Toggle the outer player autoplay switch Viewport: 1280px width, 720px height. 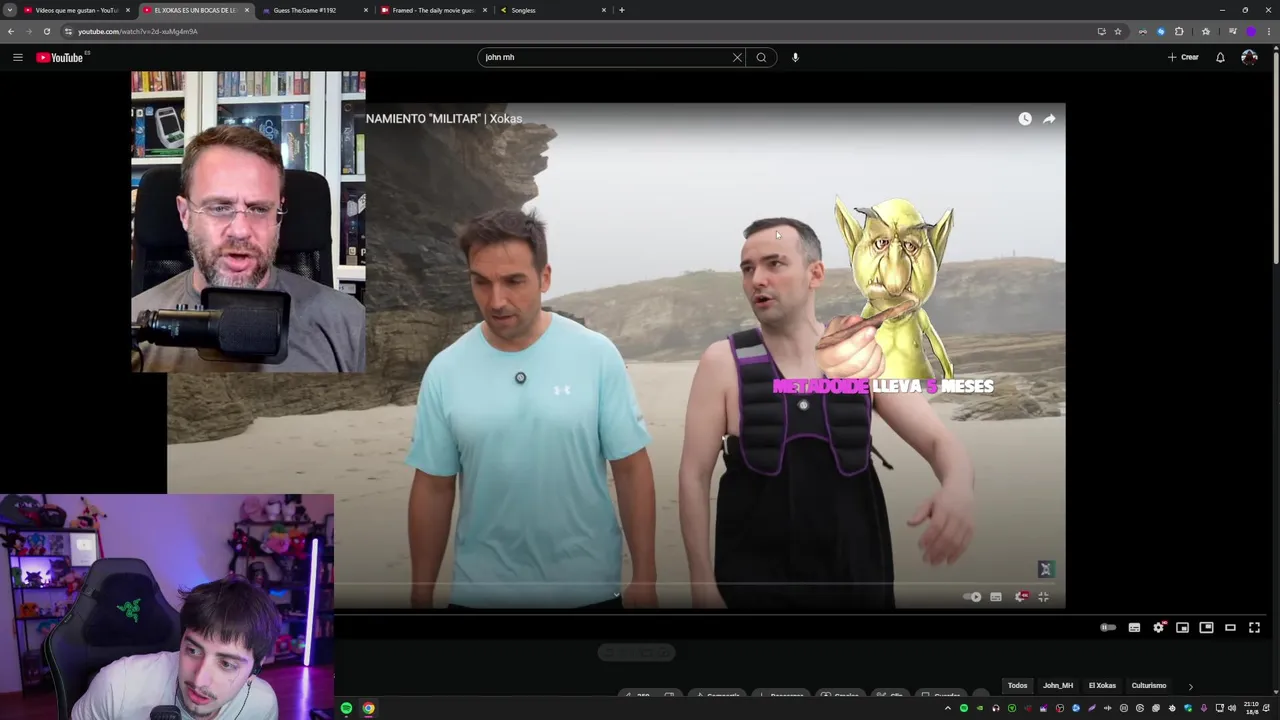pyautogui.click(x=1108, y=627)
